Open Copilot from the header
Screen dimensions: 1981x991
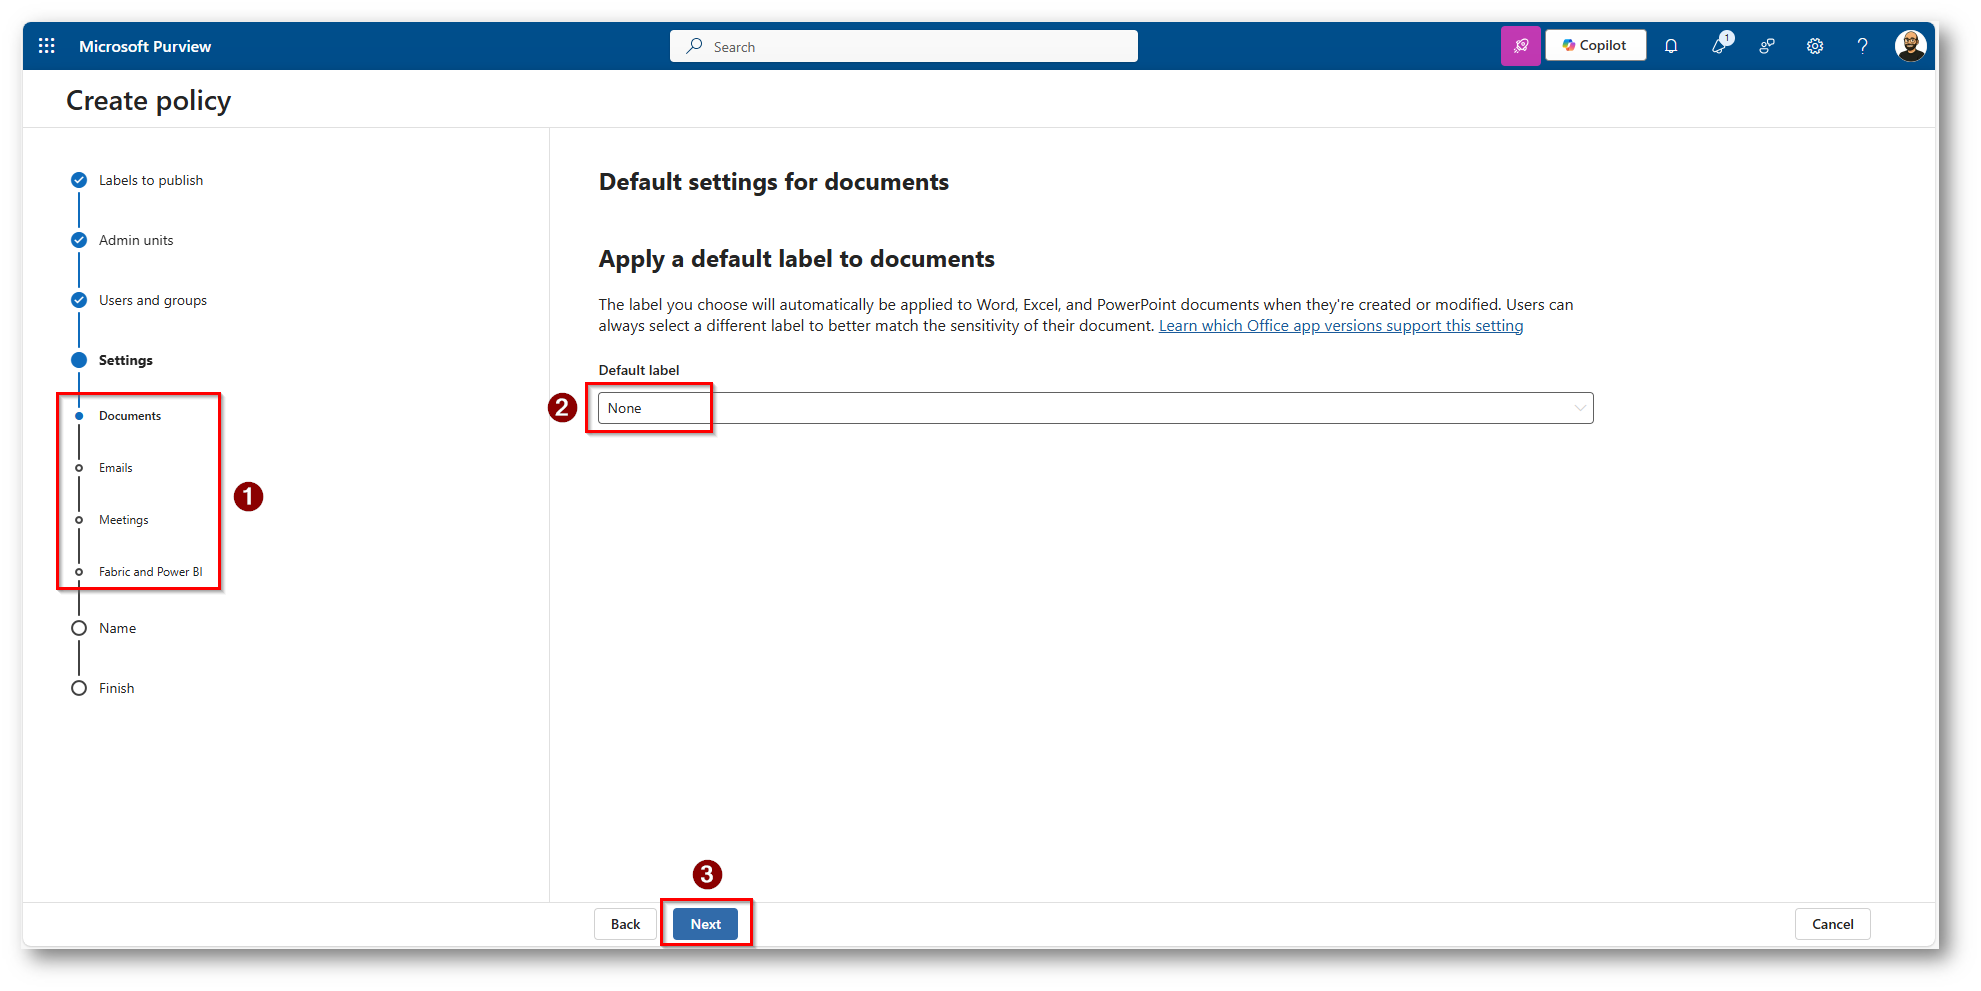(1595, 45)
